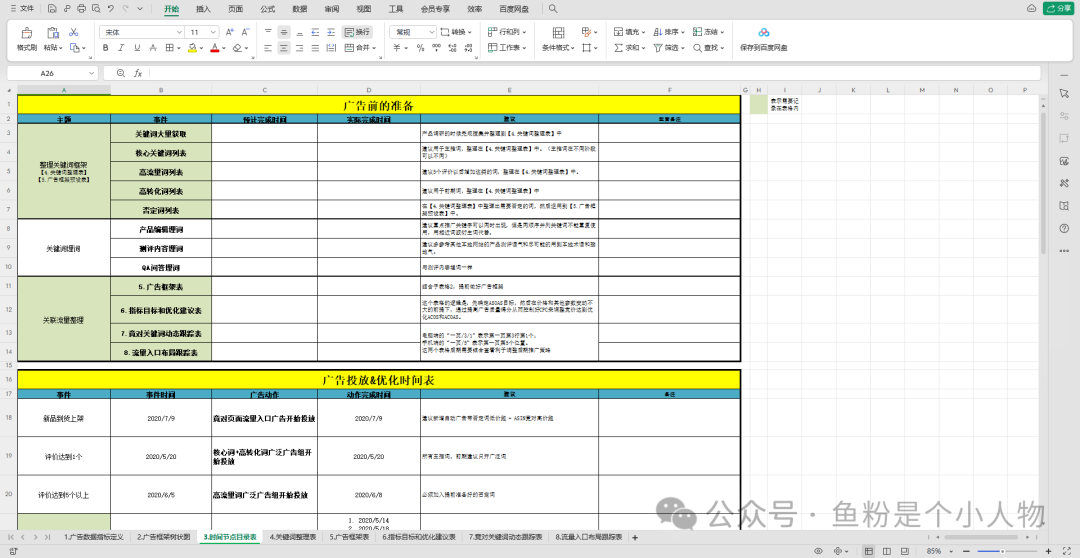Screen dimensions: 1080x558
Task: Toggle Bold formatting
Action: [x=105, y=48]
